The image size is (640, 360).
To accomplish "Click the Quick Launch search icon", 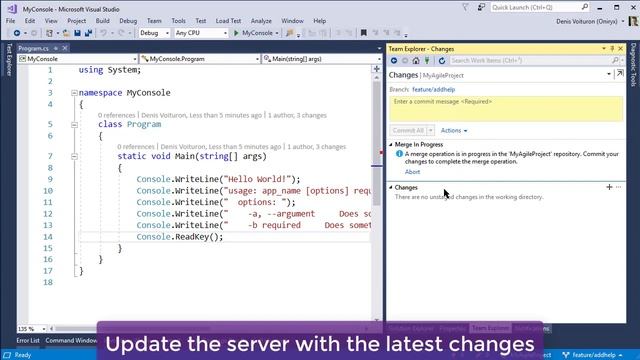I will click(x=585, y=7).
